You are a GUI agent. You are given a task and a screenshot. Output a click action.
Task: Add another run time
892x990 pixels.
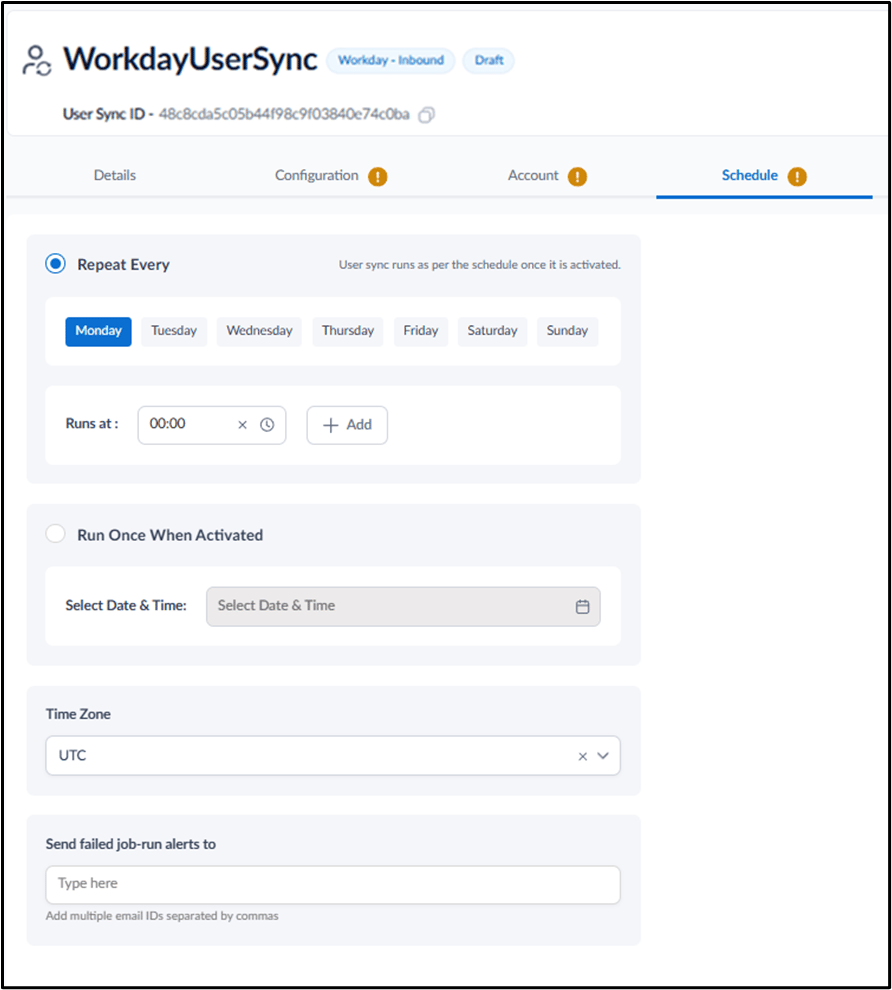[347, 425]
